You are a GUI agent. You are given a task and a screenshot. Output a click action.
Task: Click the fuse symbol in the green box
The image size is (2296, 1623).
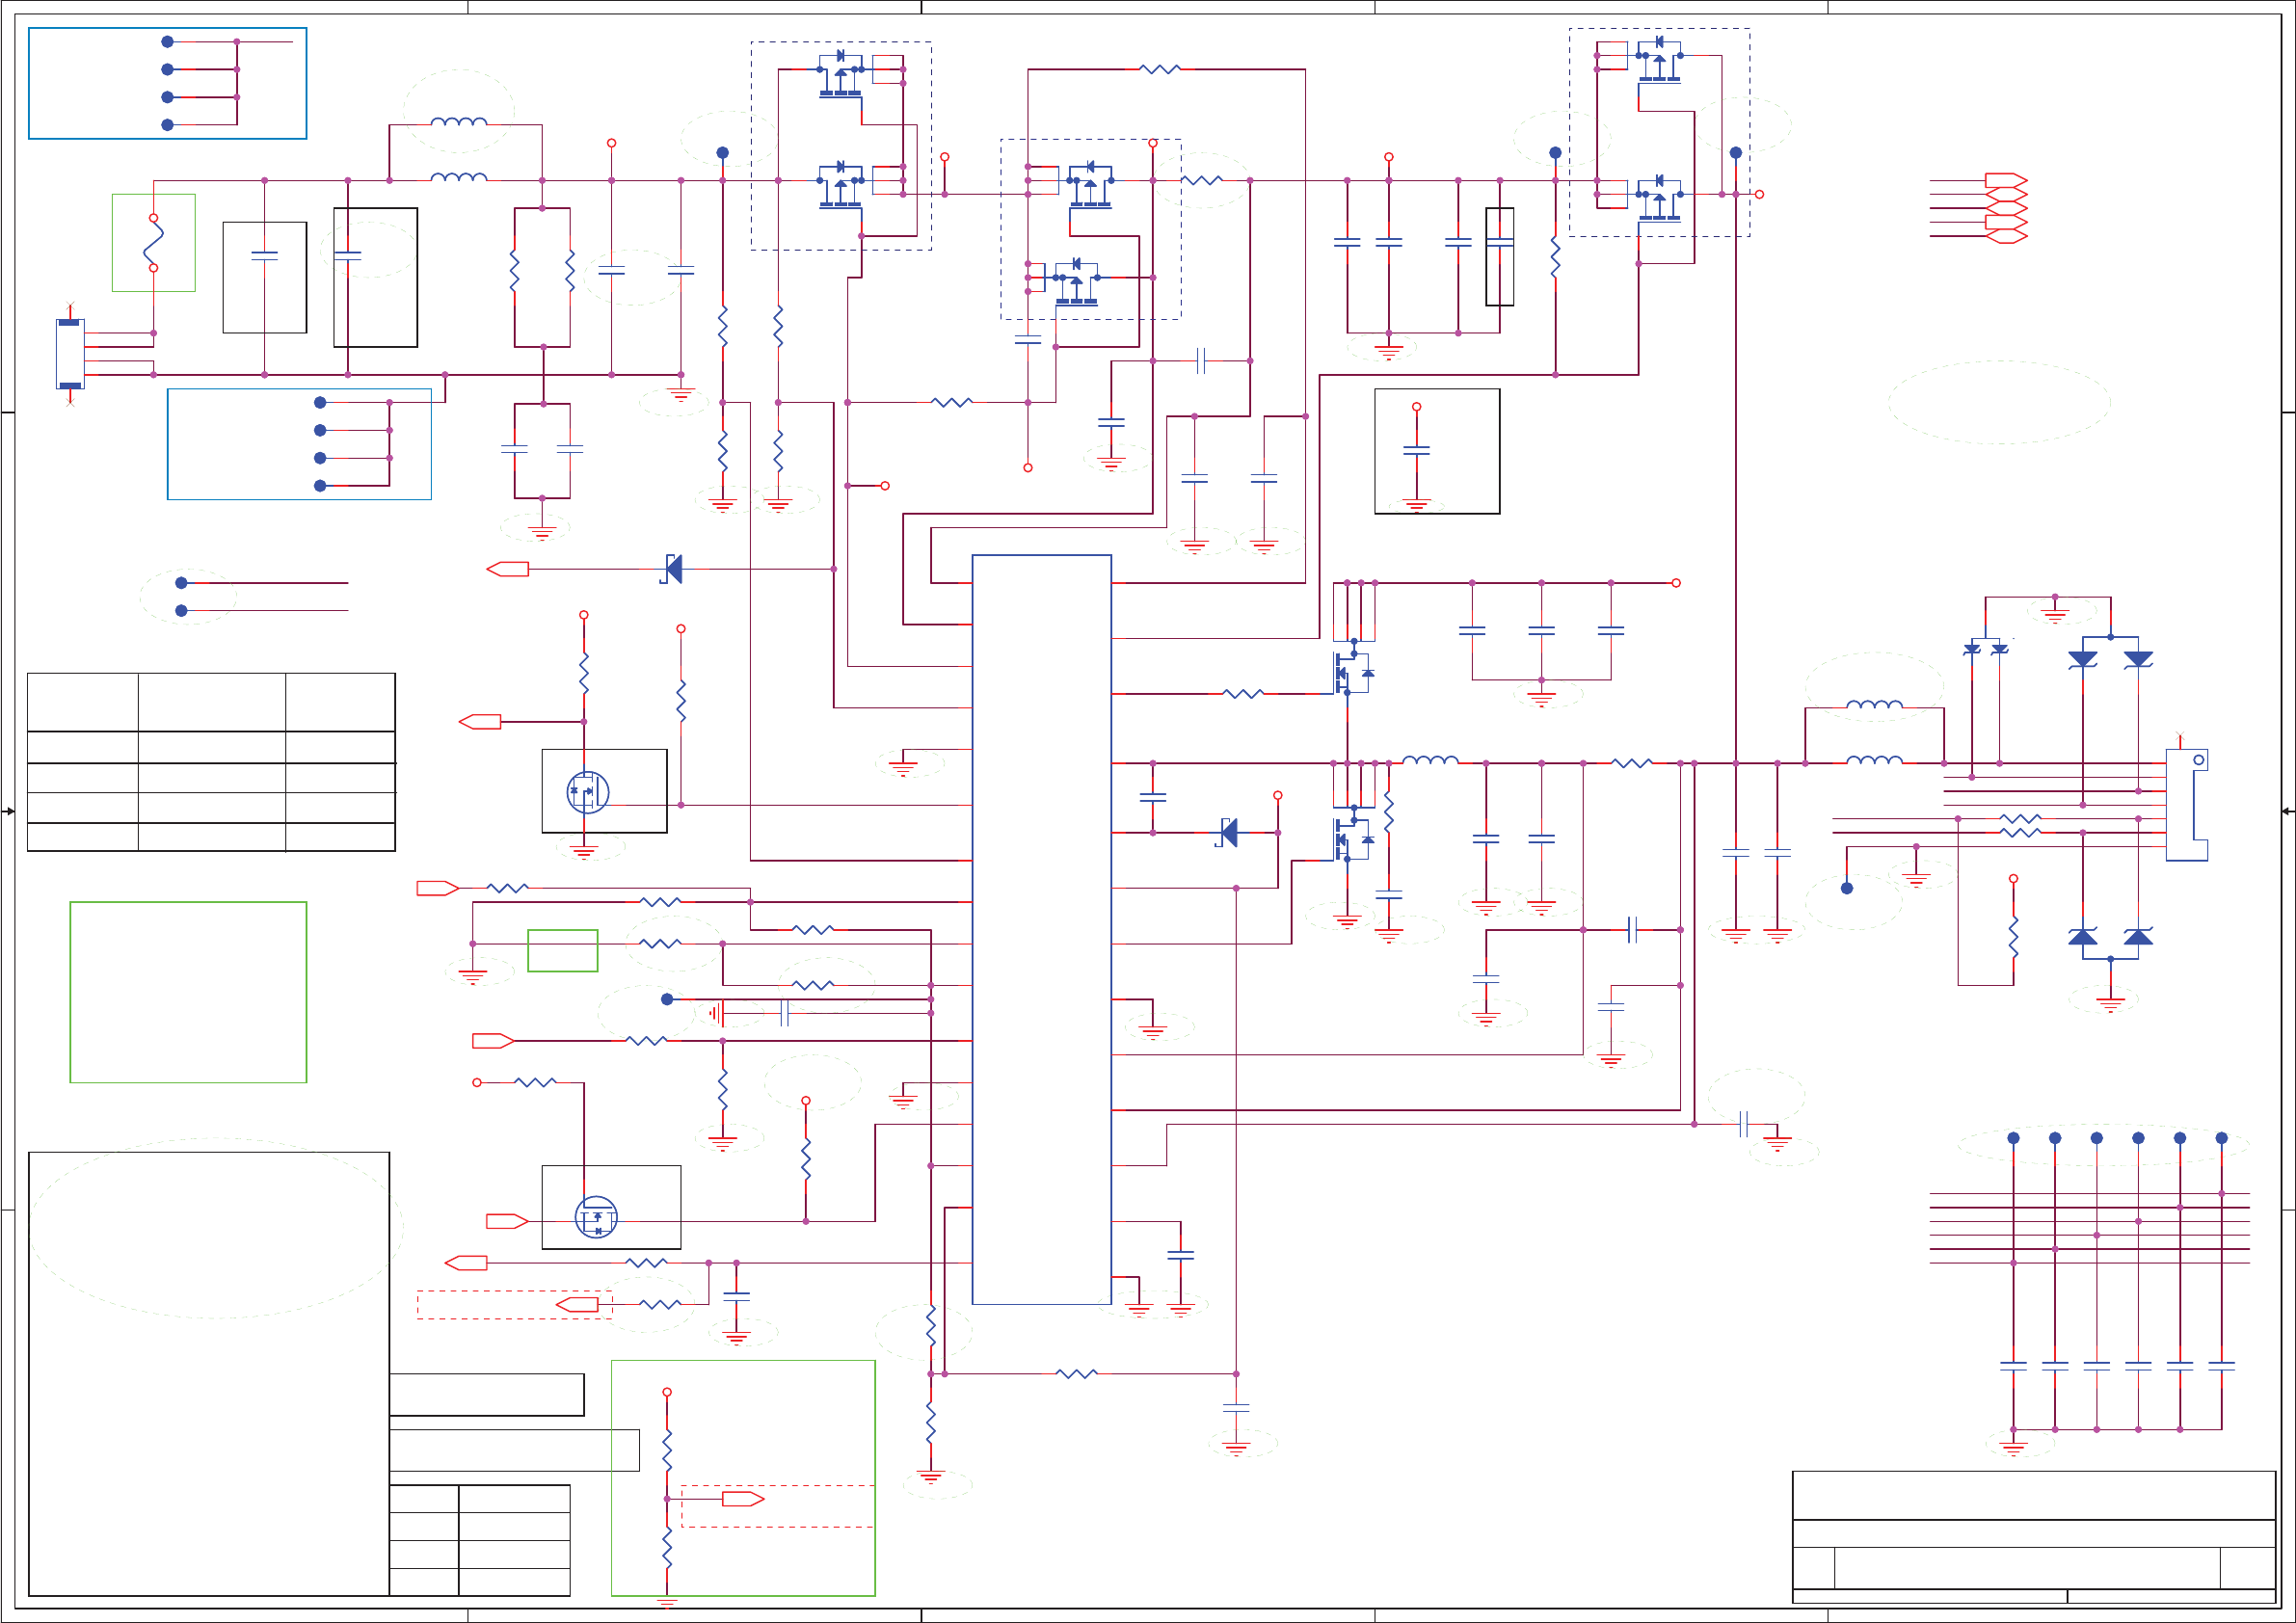click(x=154, y=243)
